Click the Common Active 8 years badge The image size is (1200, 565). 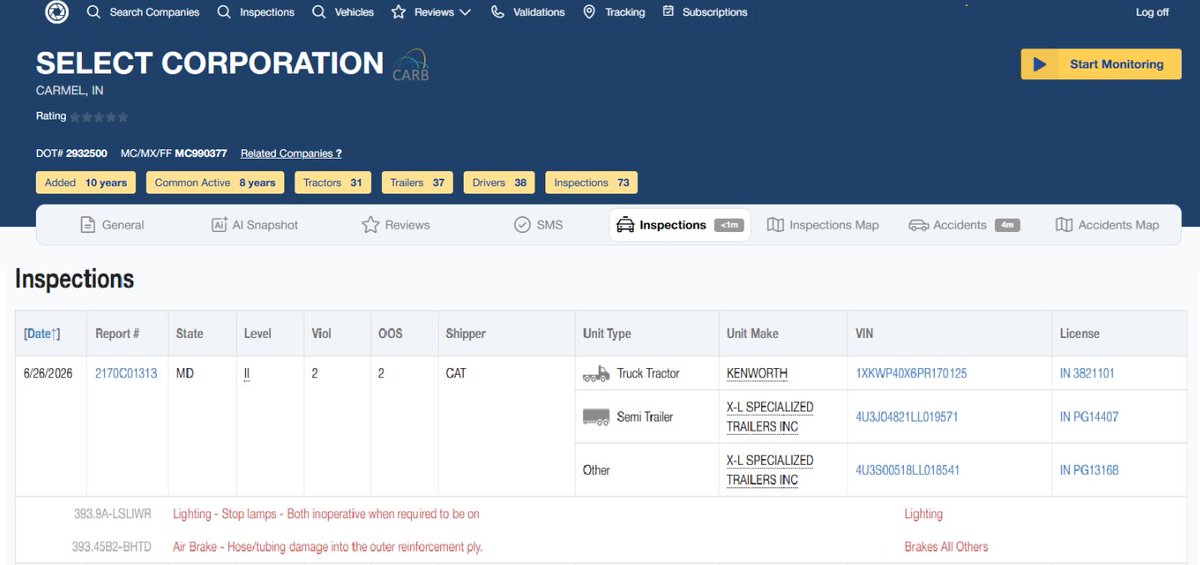(215, 183)
